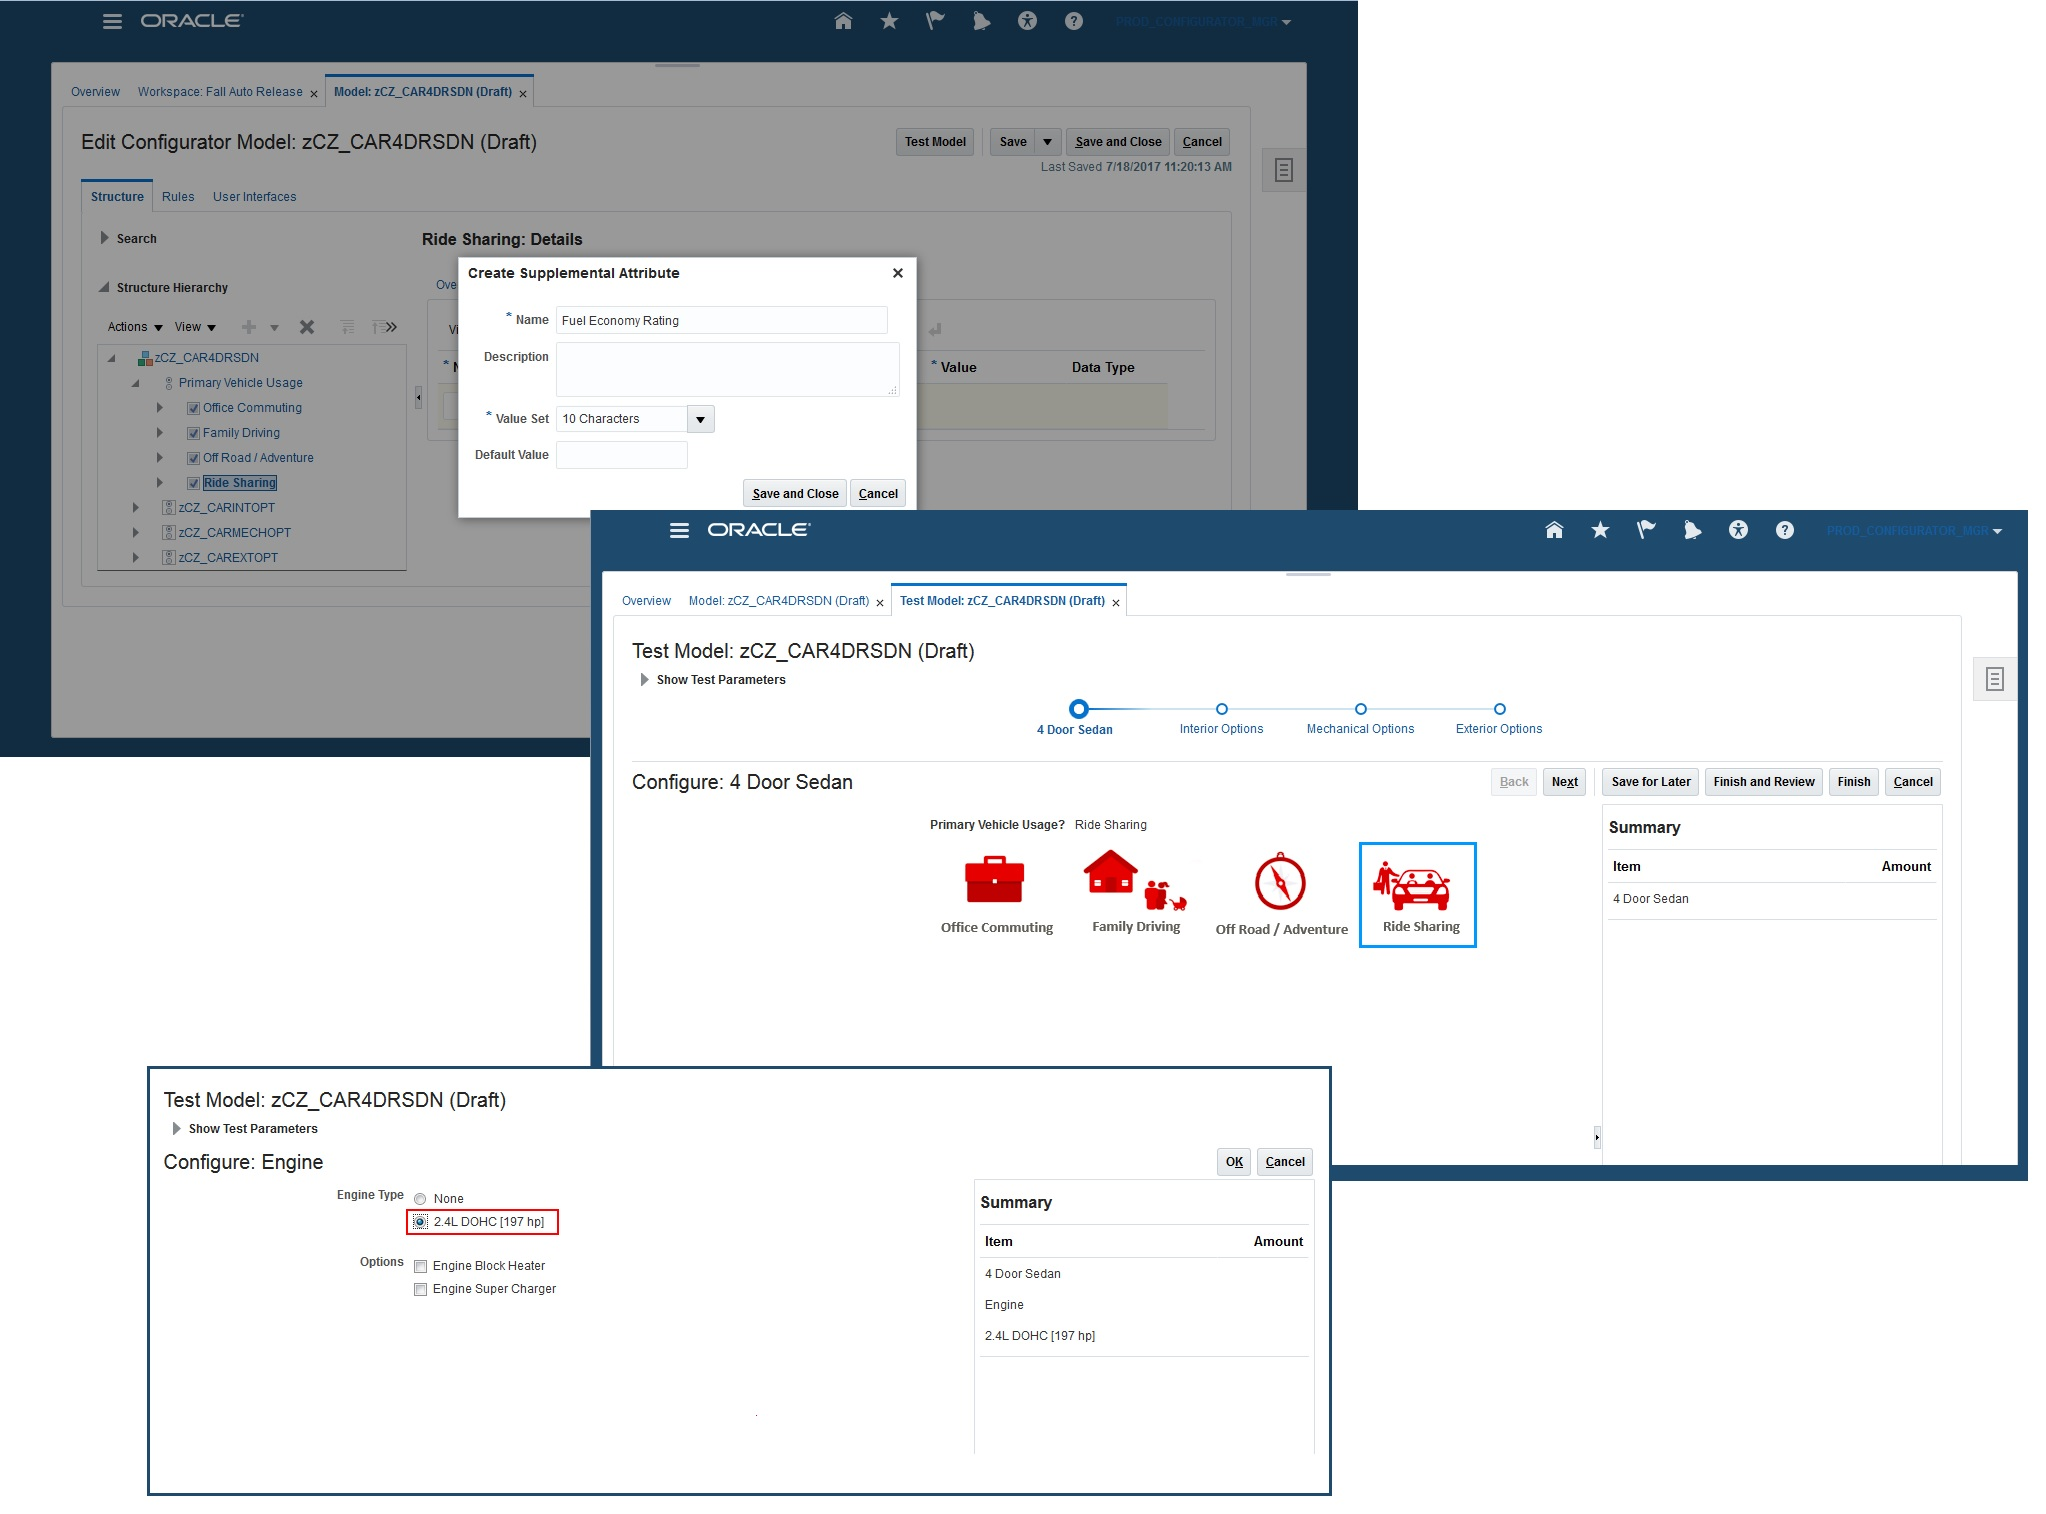Open the Value Set dropdown arrow
The width and height of the screenshot is (2046, 1514).
point(700,419)
